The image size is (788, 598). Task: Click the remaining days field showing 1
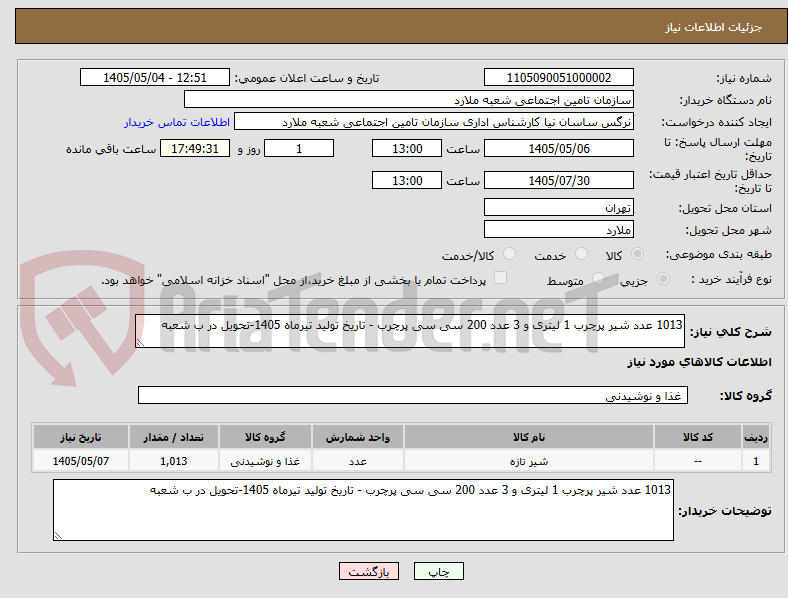point(299,149)
